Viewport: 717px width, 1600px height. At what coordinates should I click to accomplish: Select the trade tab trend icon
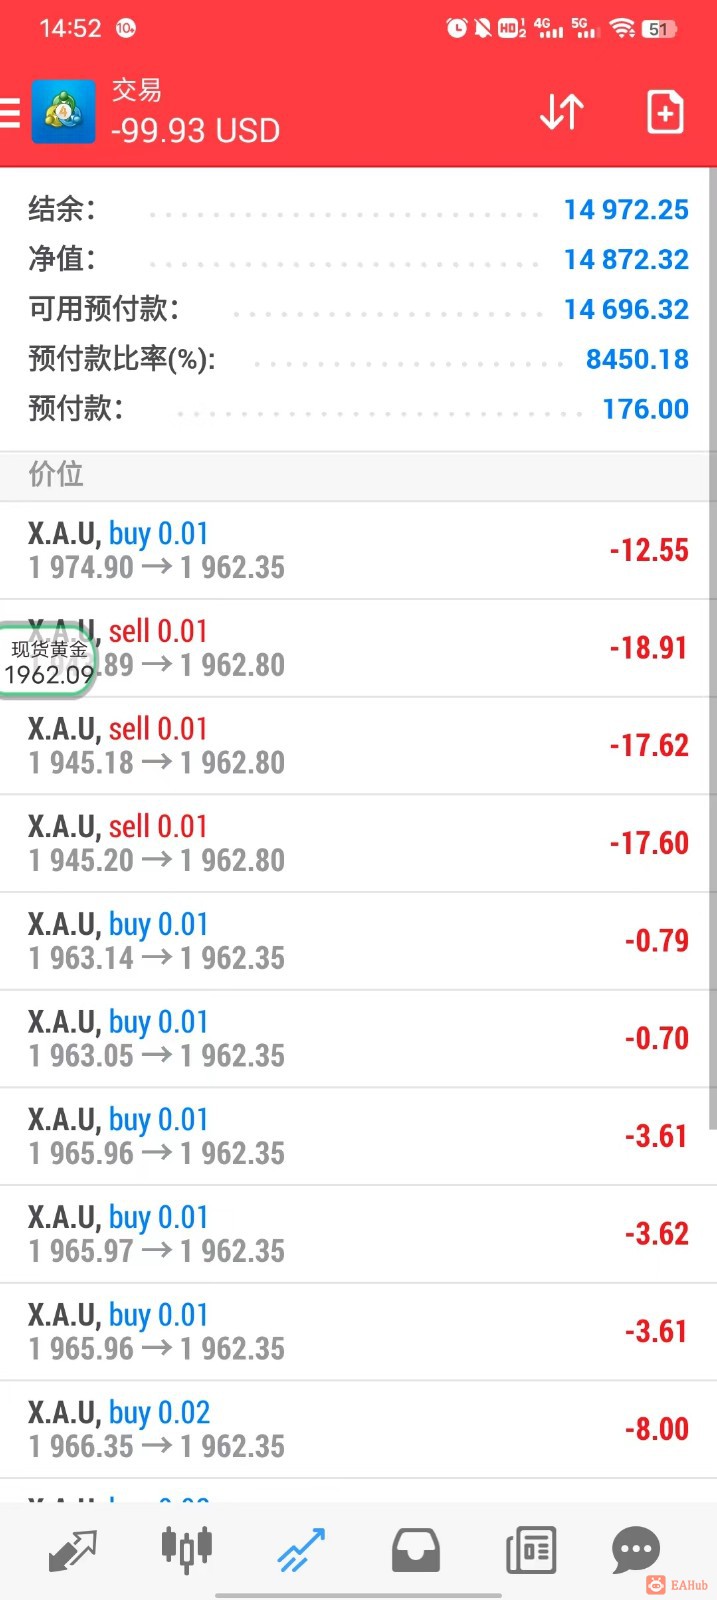click(302, 1550)
